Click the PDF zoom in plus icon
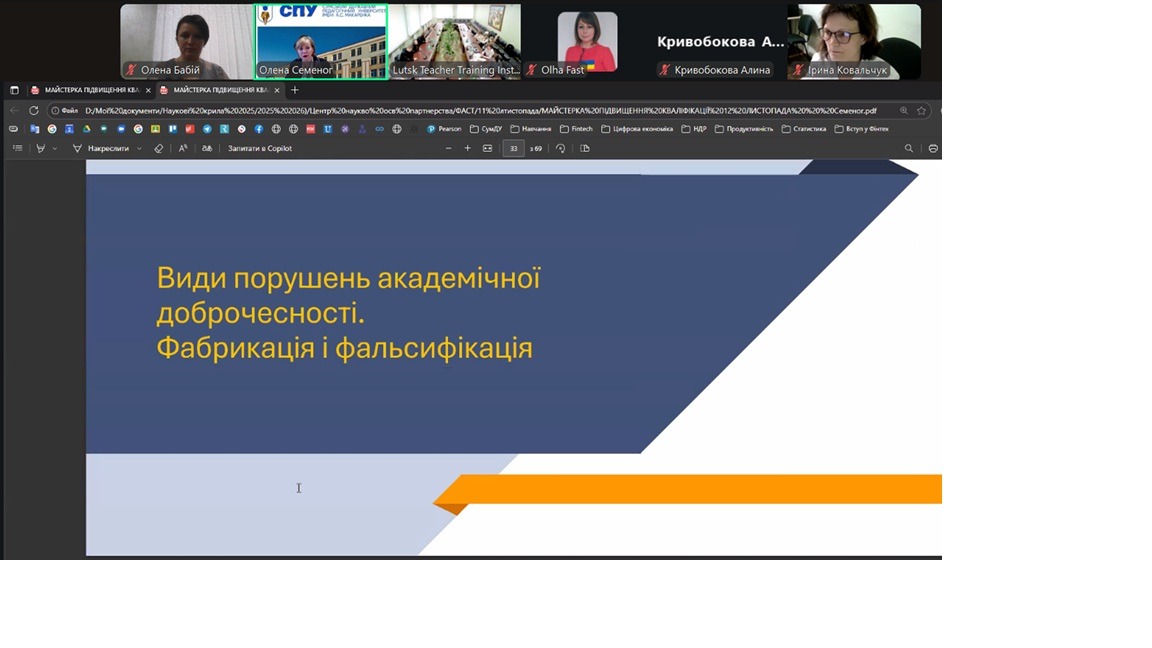Screen dimensions: 1152x648 pos(467,148)
